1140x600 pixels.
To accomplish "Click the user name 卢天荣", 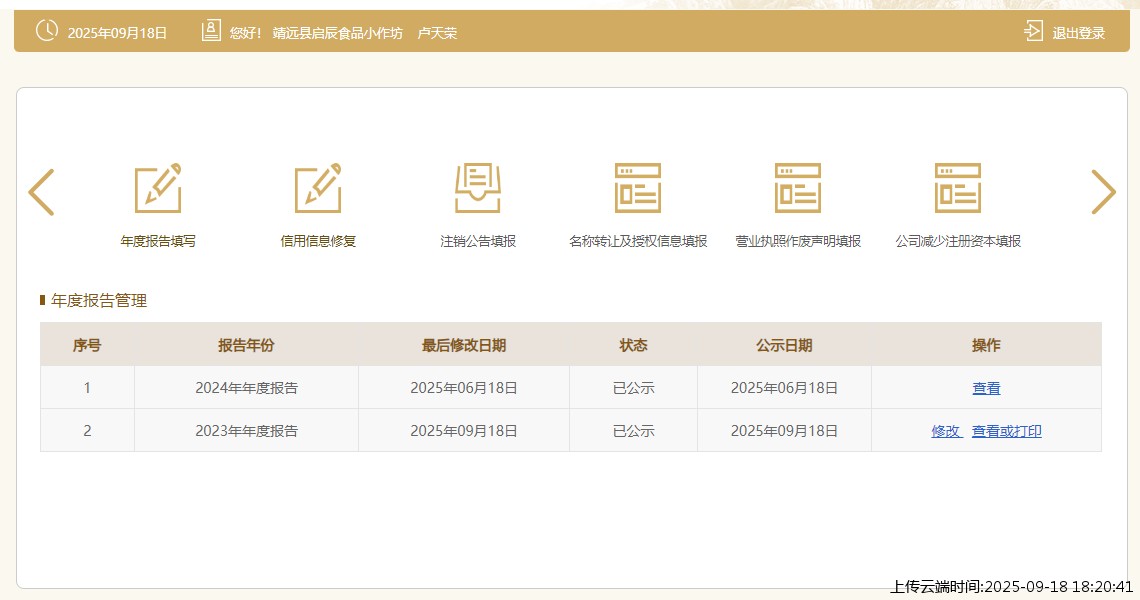I will (437, 33).
